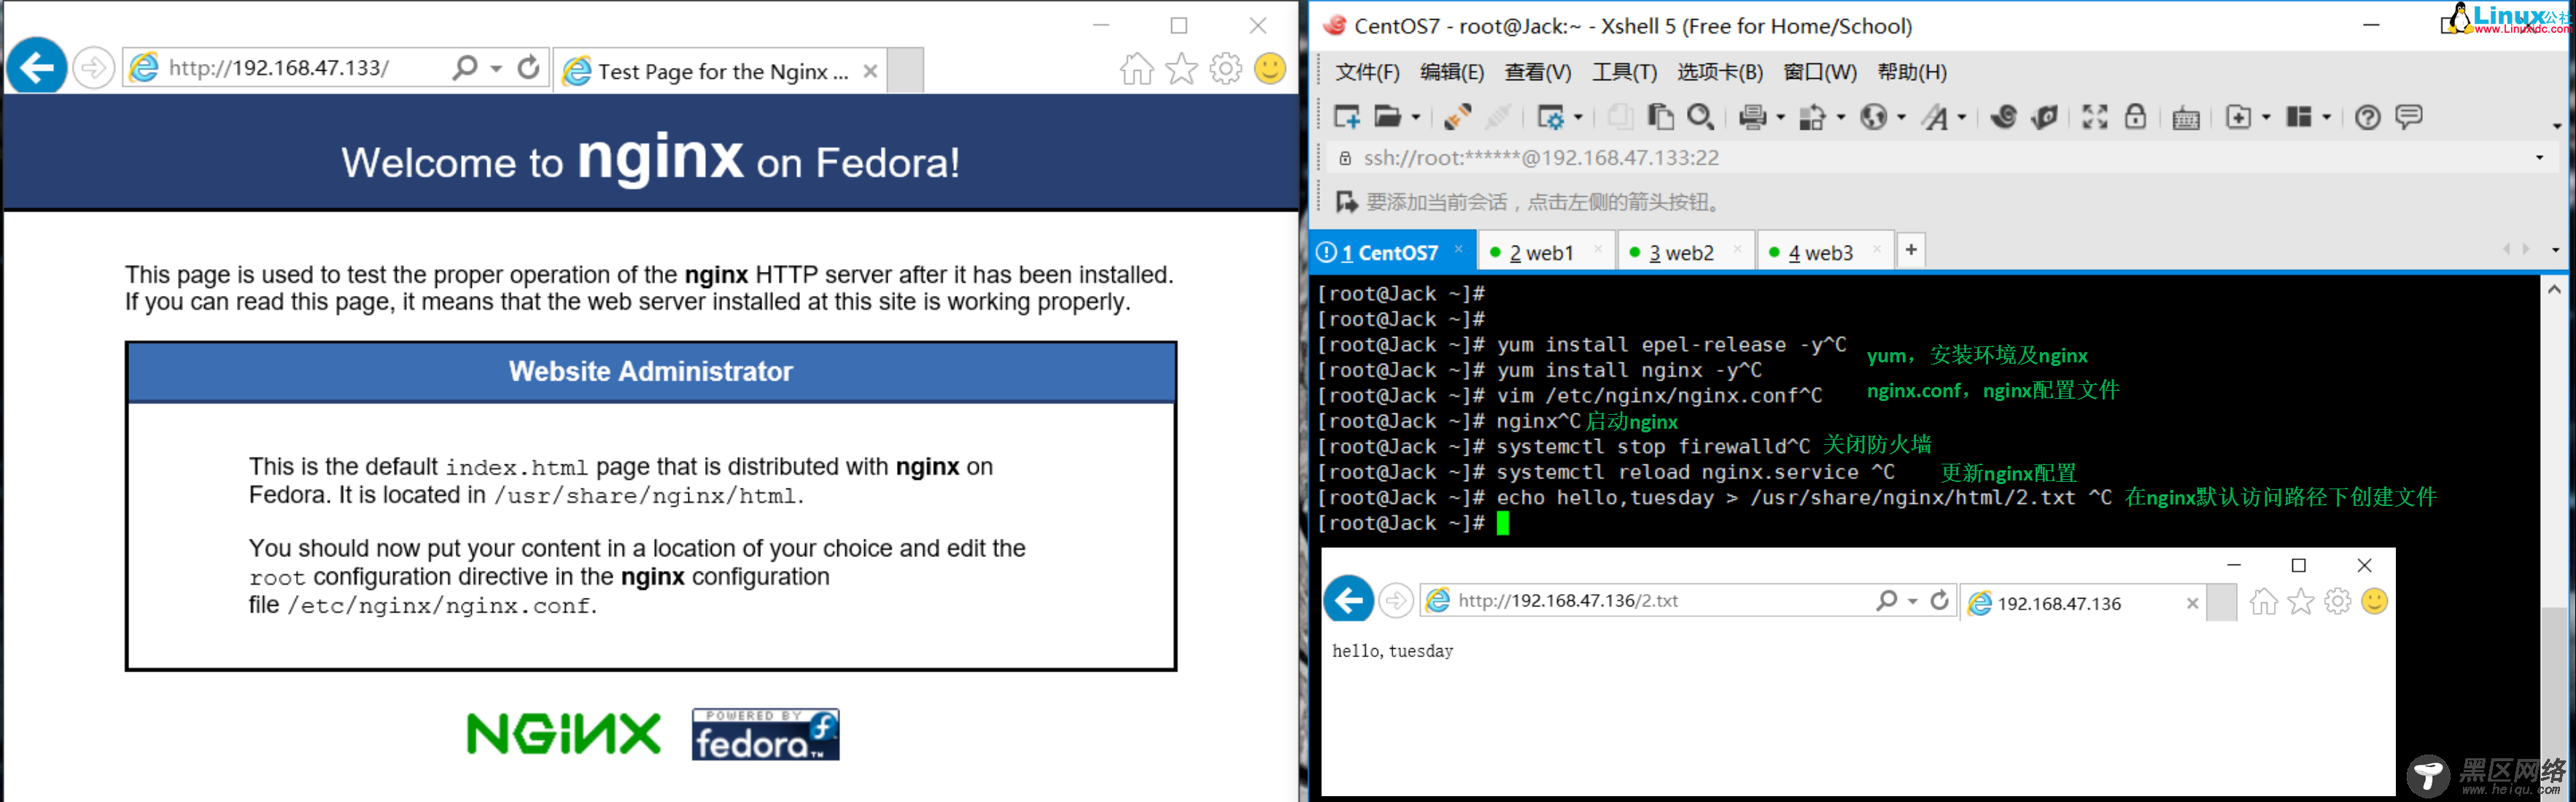This screenshot has width=2576, height=802.
Task: Open the 工具(T) menu
Action: (x=1624, y=72)
